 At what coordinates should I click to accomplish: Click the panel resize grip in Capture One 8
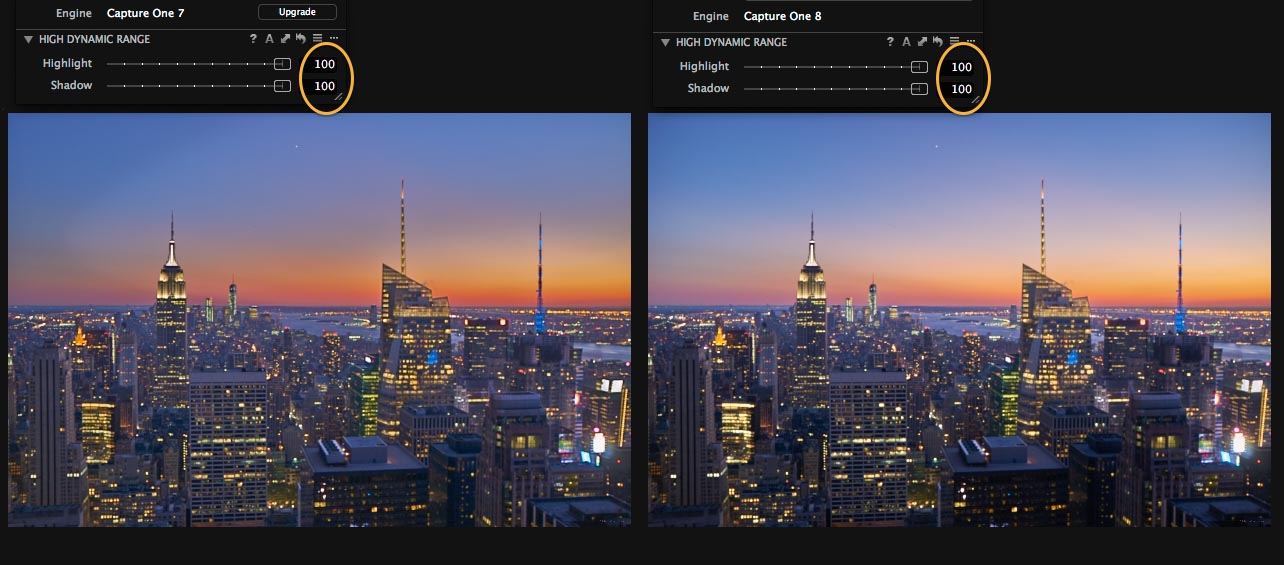975,100
